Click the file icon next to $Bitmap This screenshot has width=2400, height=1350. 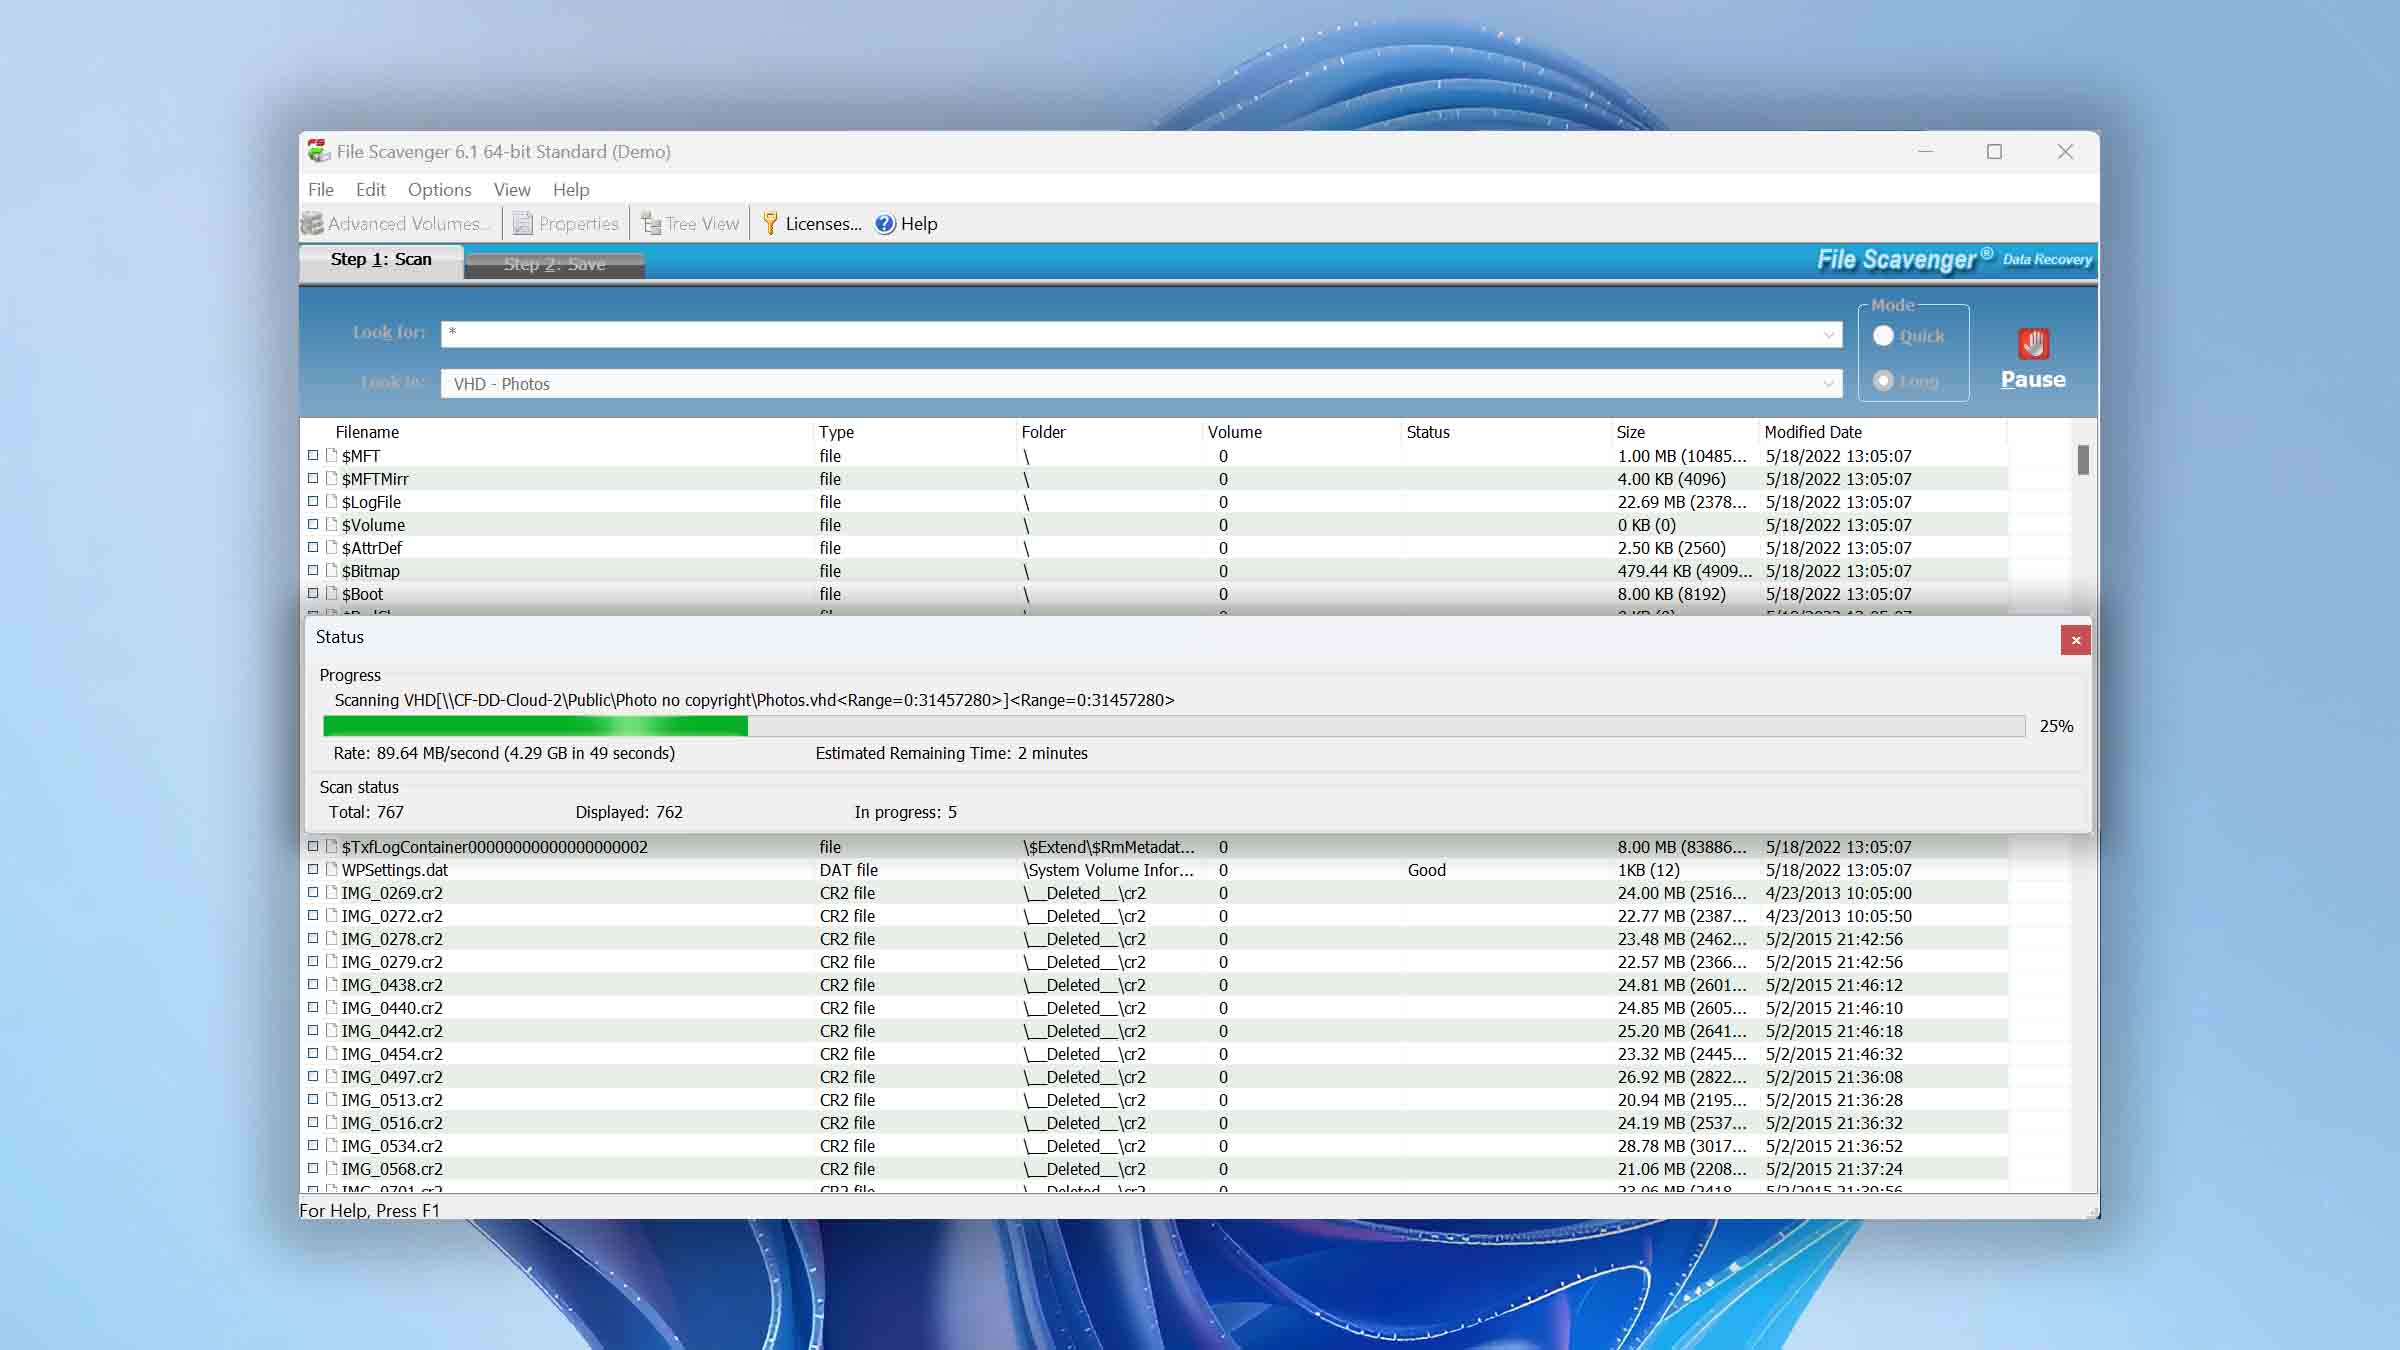pos(331,571)
